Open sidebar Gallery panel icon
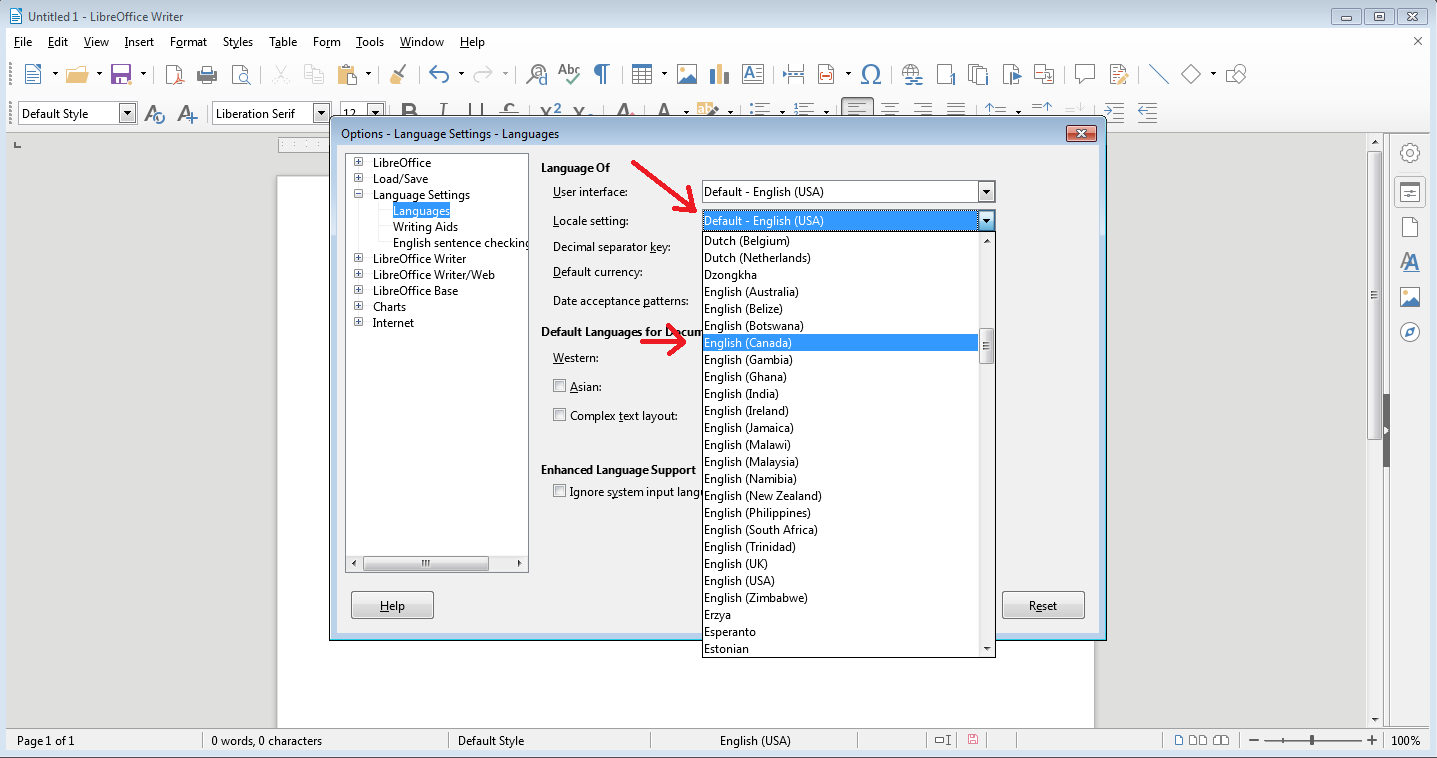Screen dimensions: 1437x758 tap(1410, 297)
